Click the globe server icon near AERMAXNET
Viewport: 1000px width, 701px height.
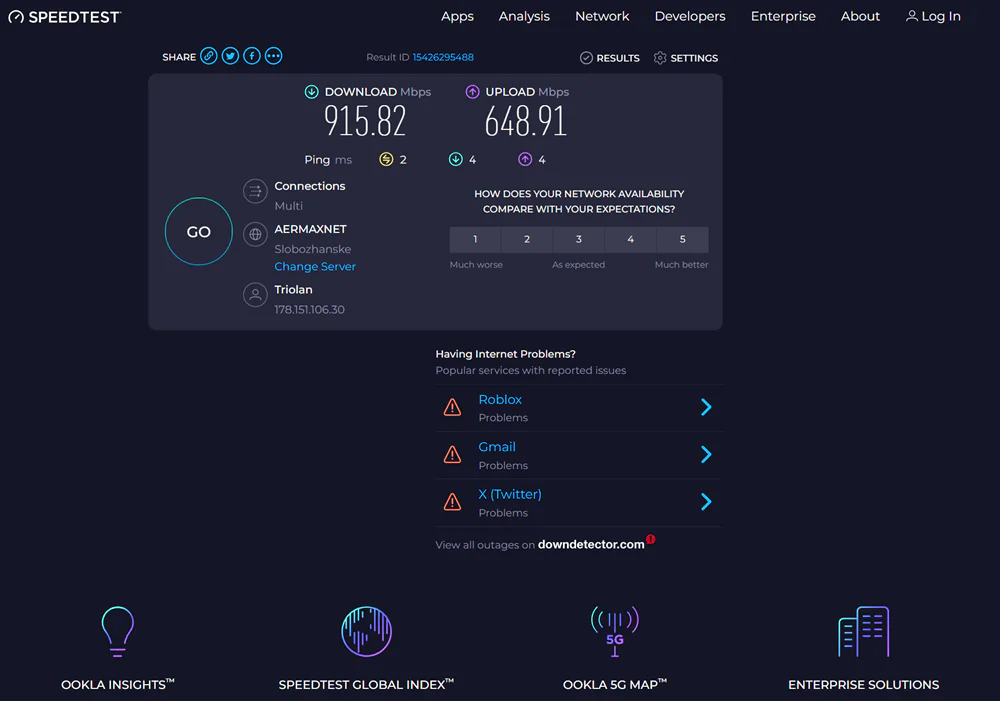(255, 234)
